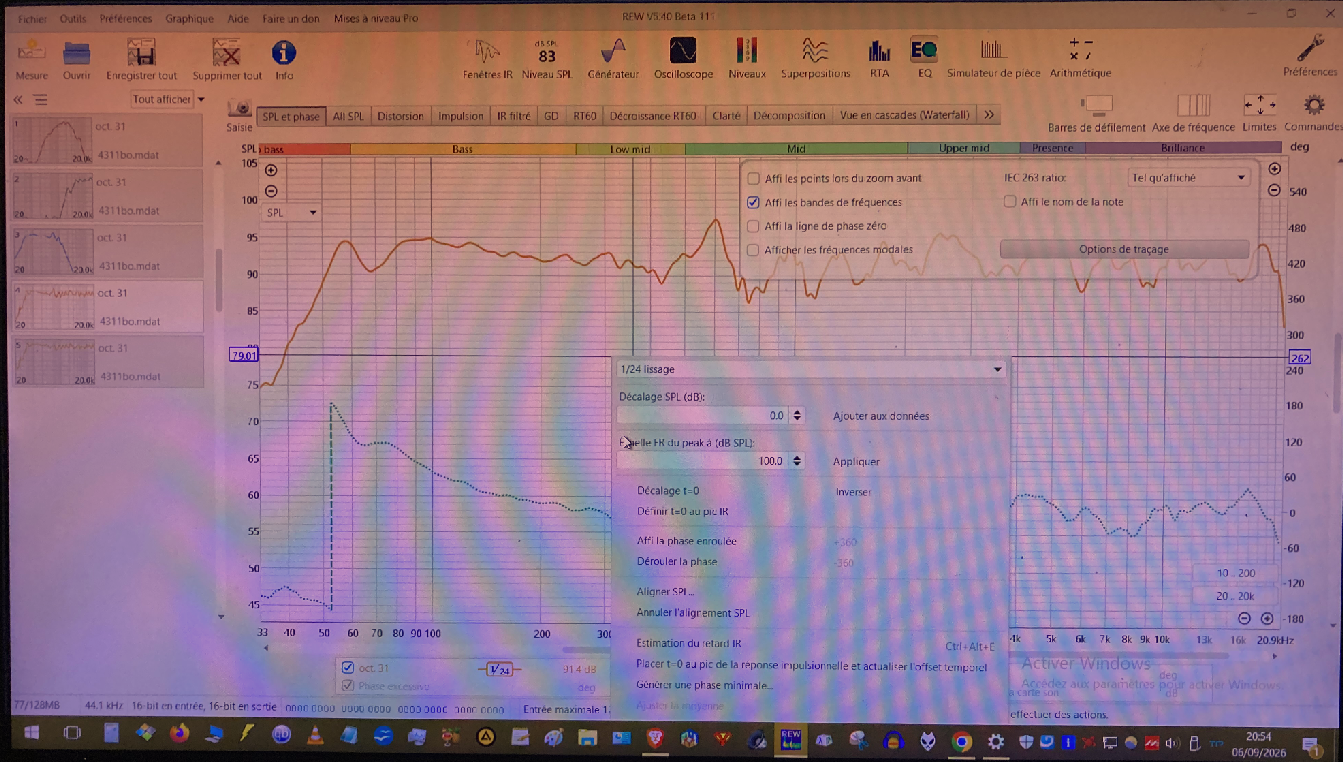The image size is (1343, 762).
Task: Click the Décalage SPL (dB) input field
Action: pos(703,415)
